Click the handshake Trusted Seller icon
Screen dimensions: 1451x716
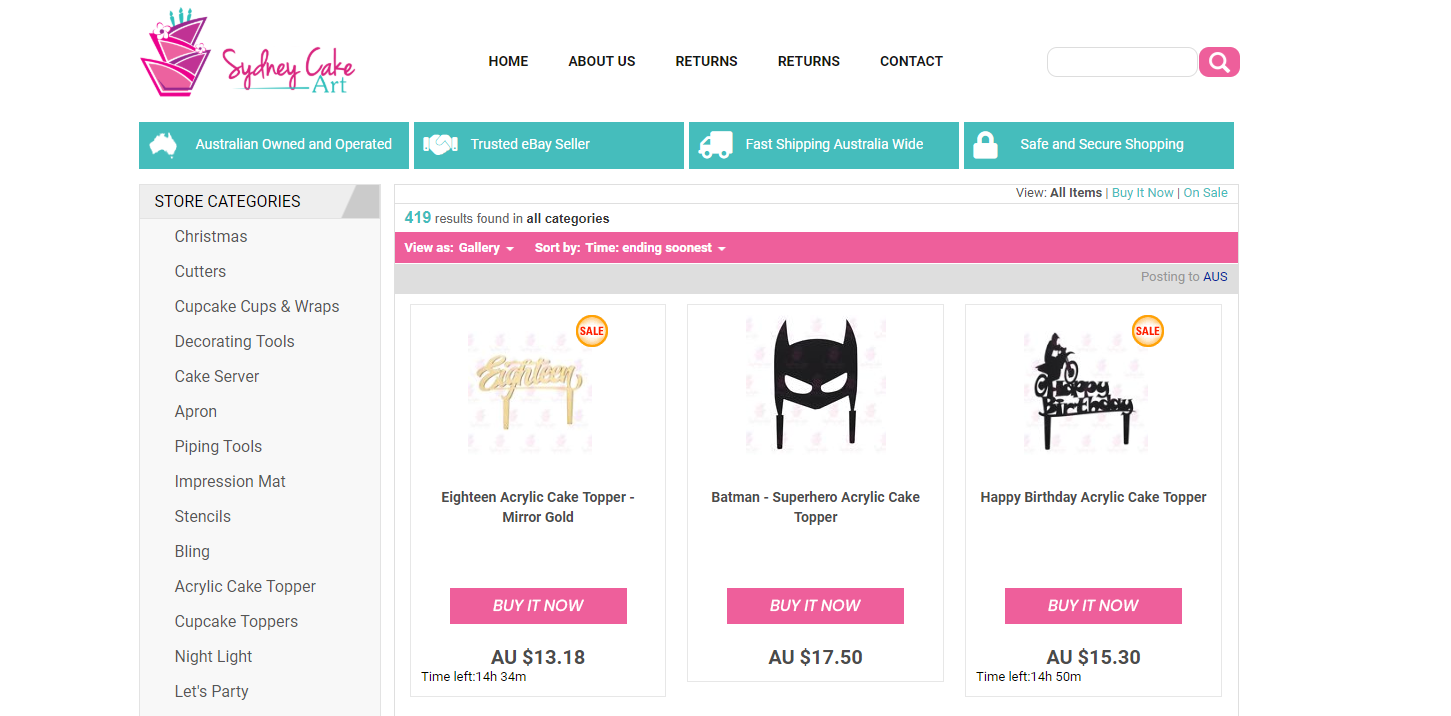[x=440, y=145]
